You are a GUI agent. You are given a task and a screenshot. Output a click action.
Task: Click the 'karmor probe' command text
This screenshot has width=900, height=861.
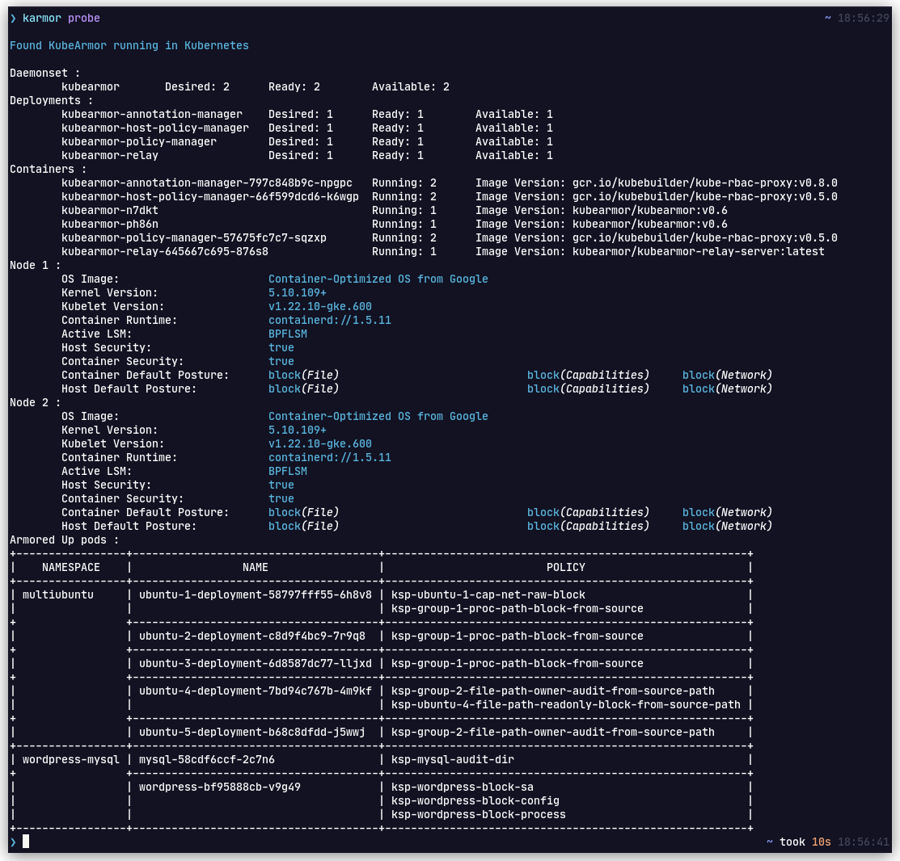click(x=61, y=18)
